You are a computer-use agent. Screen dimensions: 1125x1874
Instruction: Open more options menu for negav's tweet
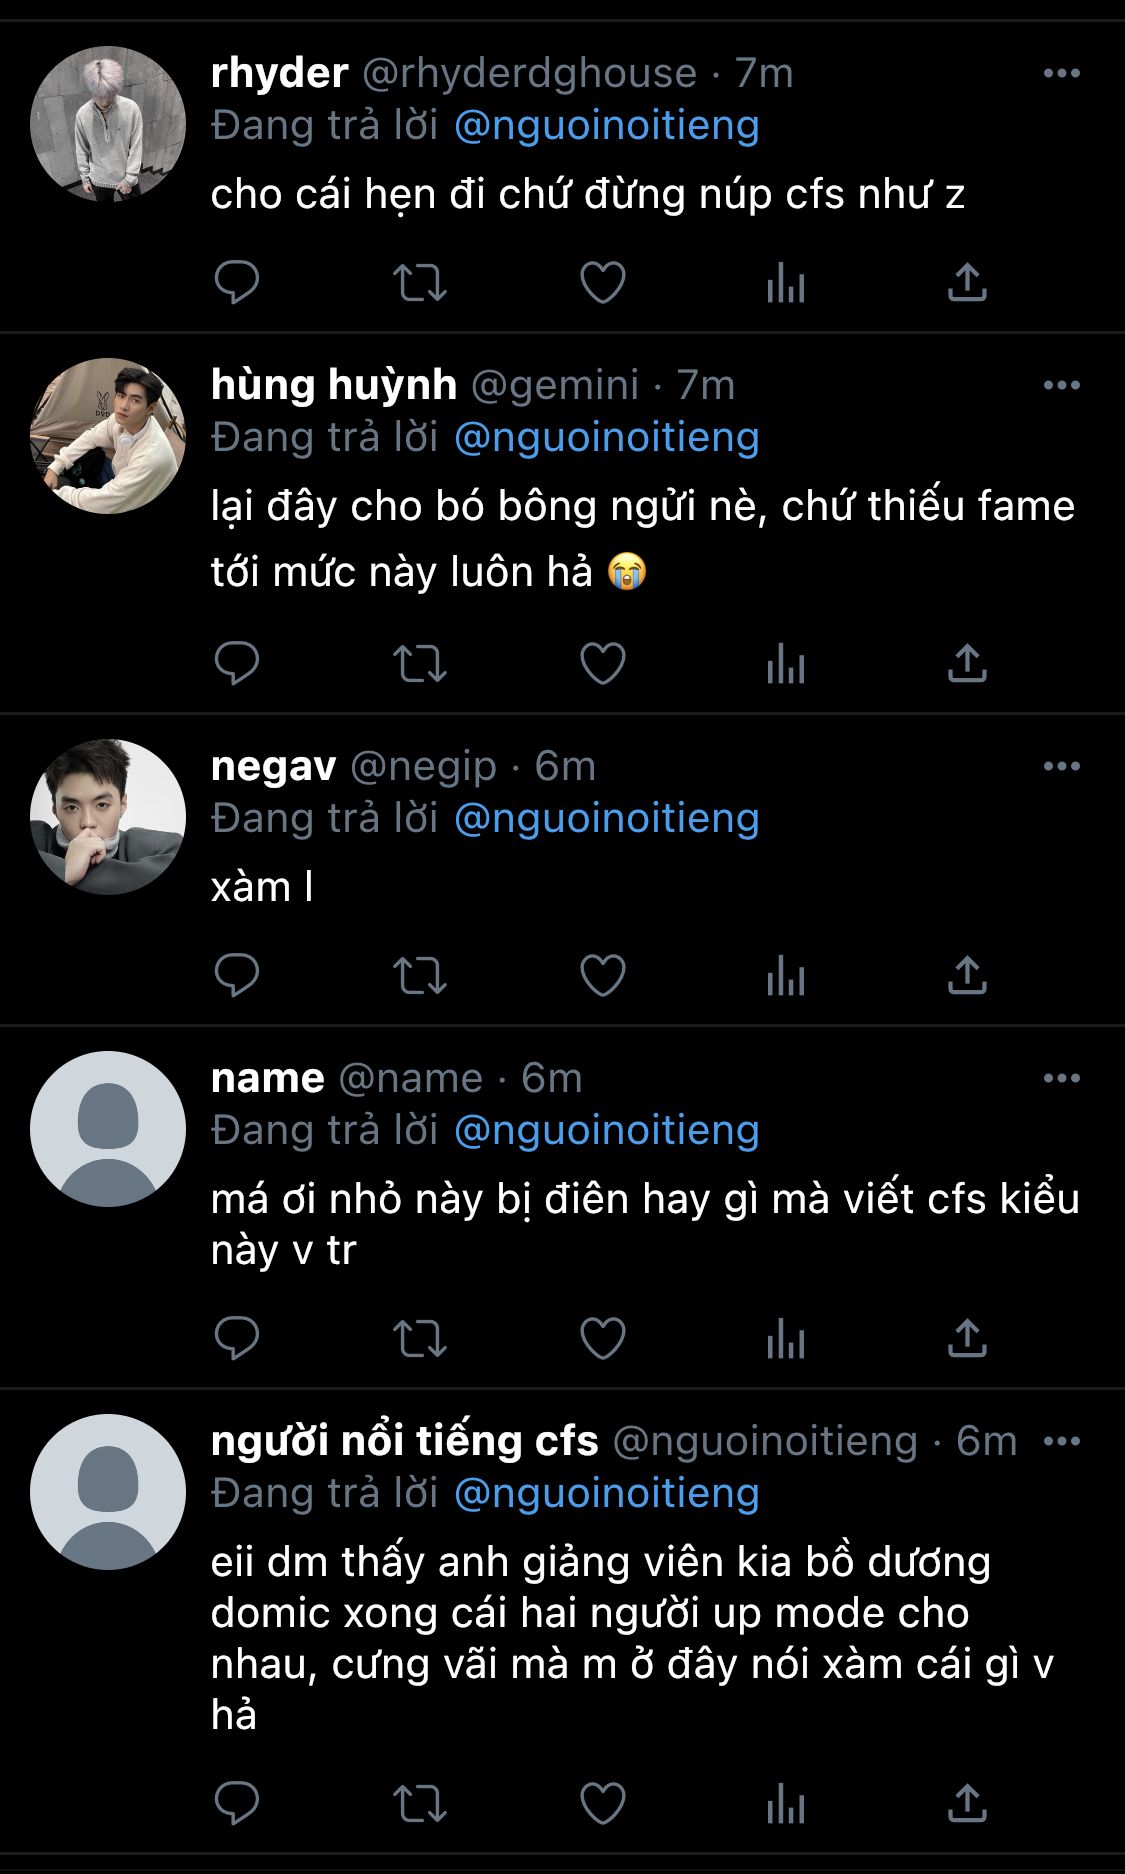pos(1061,766)
